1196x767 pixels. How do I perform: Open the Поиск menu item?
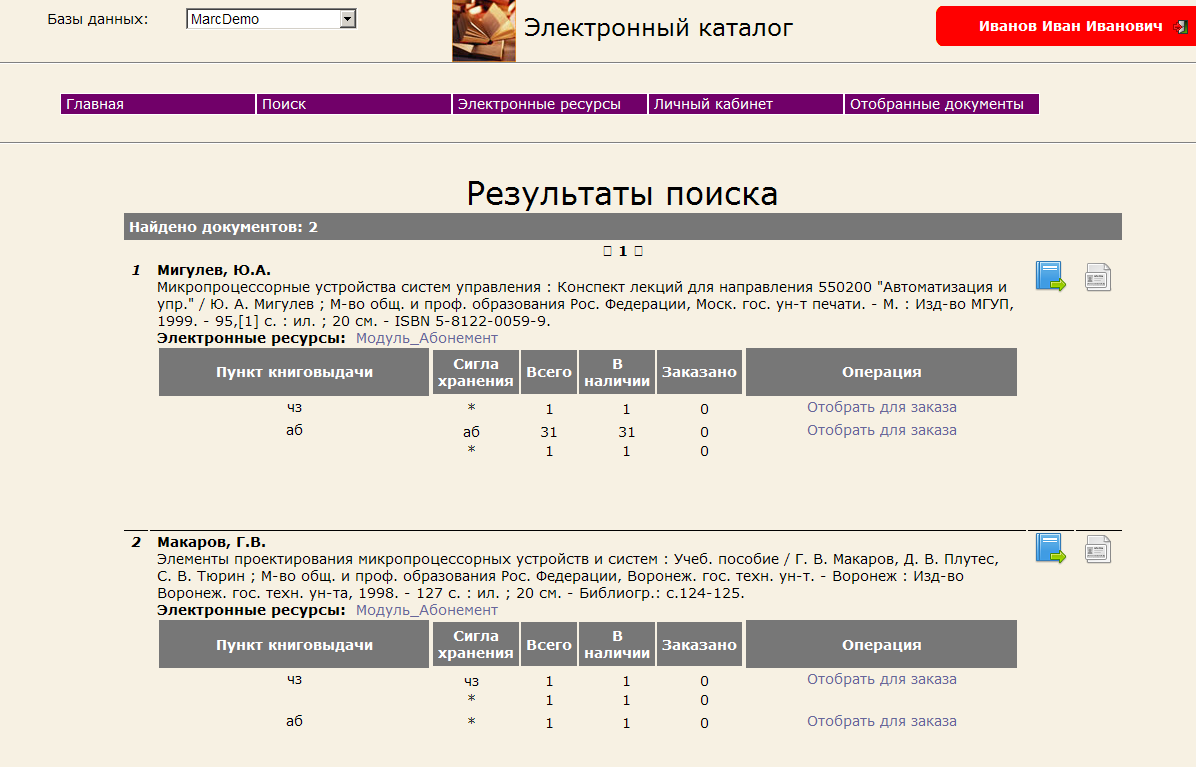click(354, 104)
